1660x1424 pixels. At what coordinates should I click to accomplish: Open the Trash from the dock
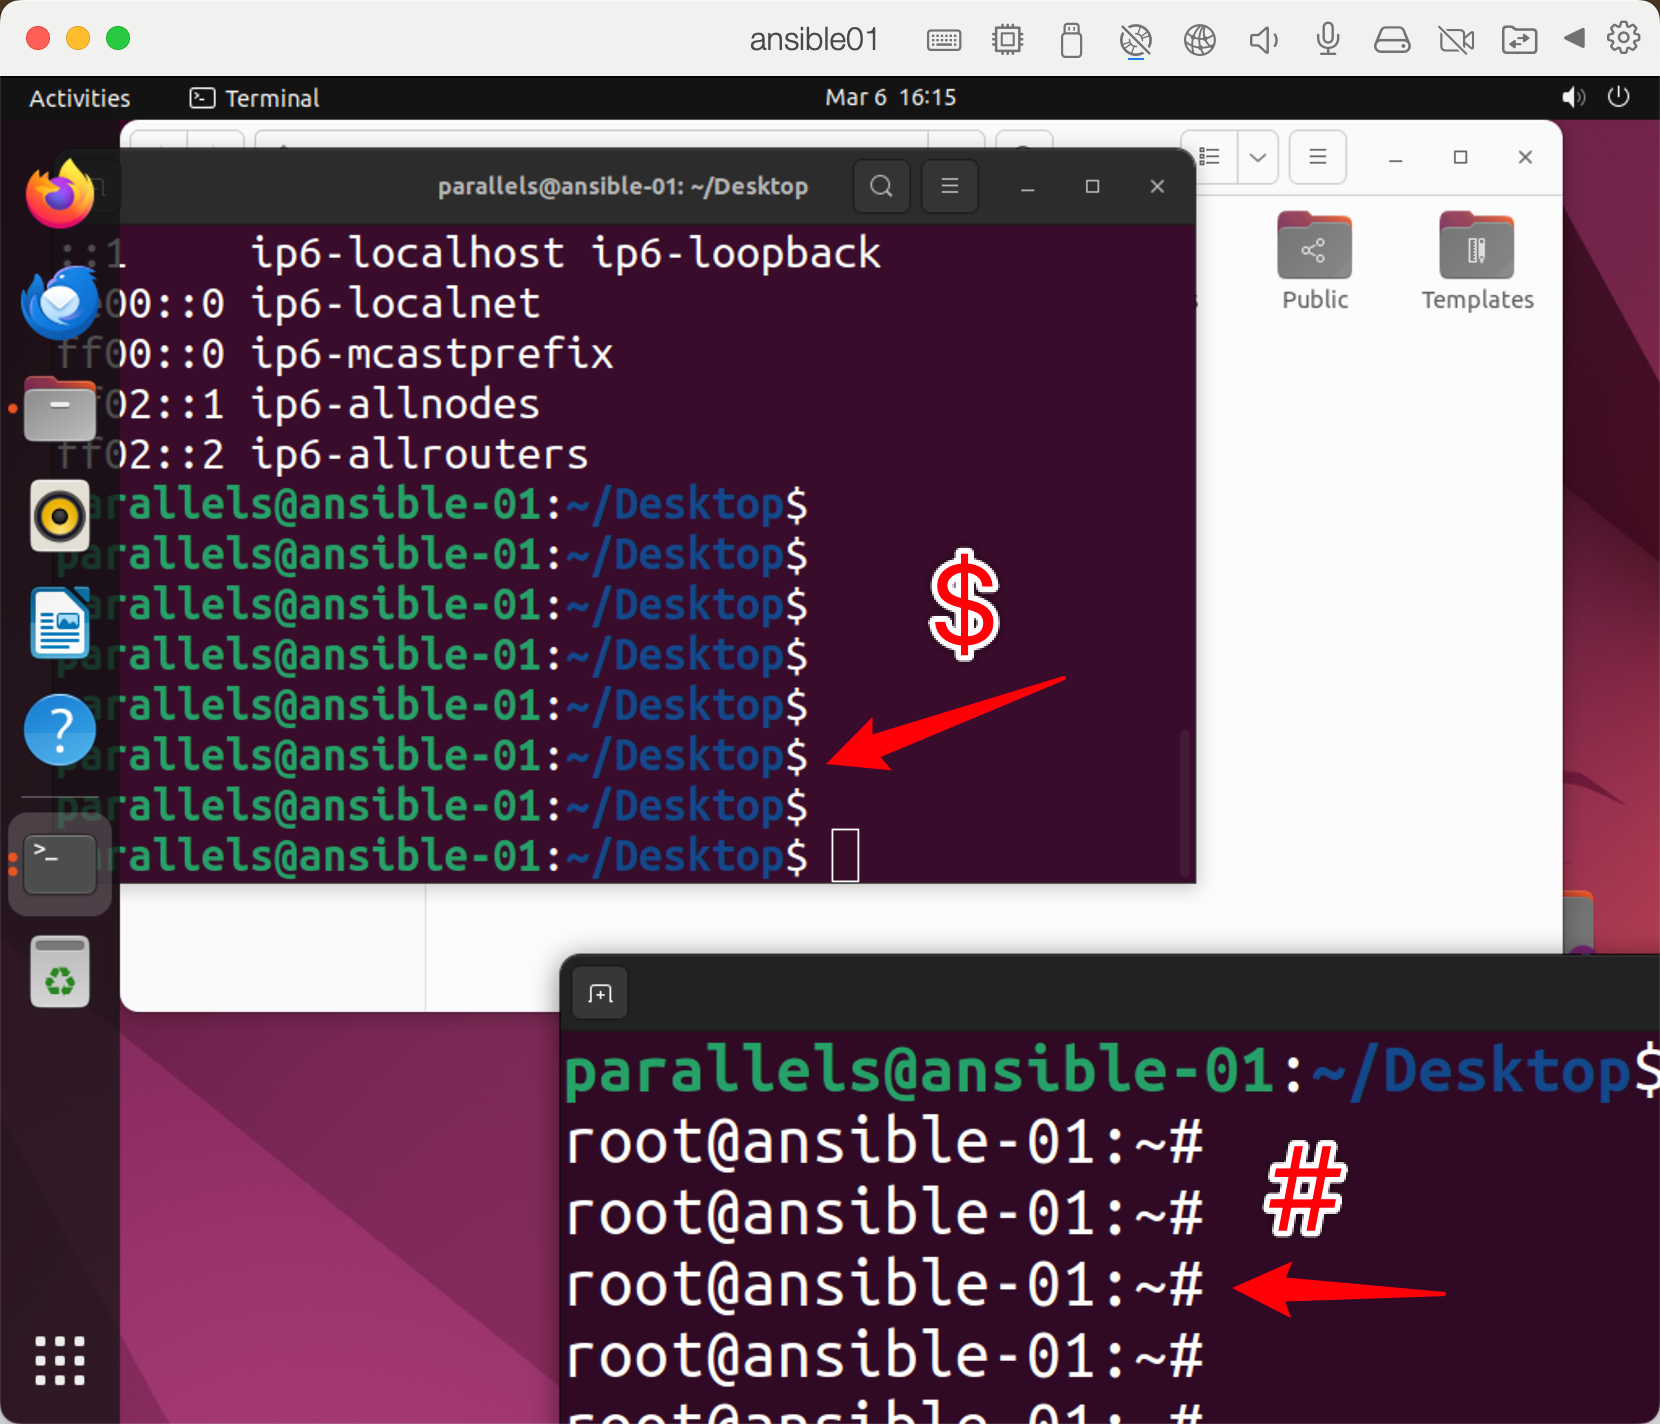coord(59,972)
